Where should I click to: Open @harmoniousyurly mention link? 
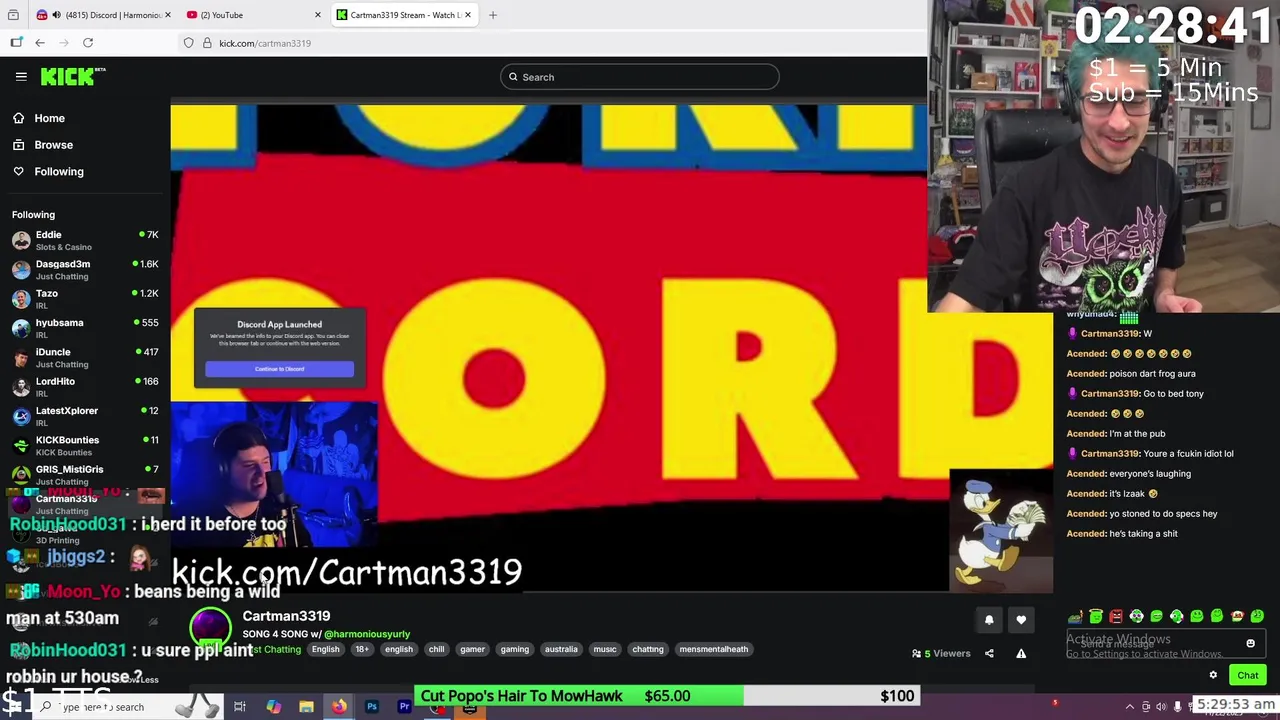click(x=367, y=634)
